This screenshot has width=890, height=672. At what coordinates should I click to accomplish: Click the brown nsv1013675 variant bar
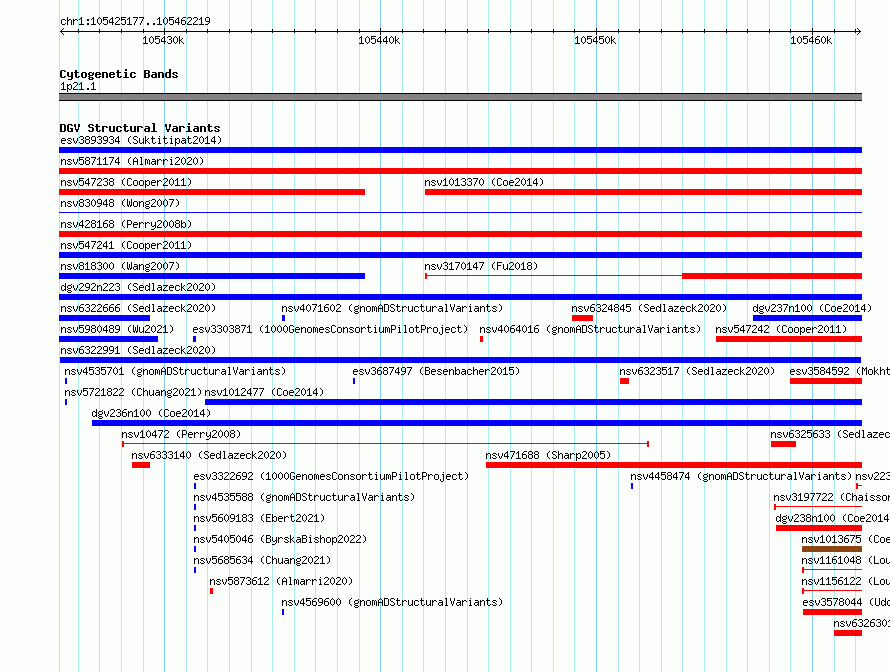(832, 549)
